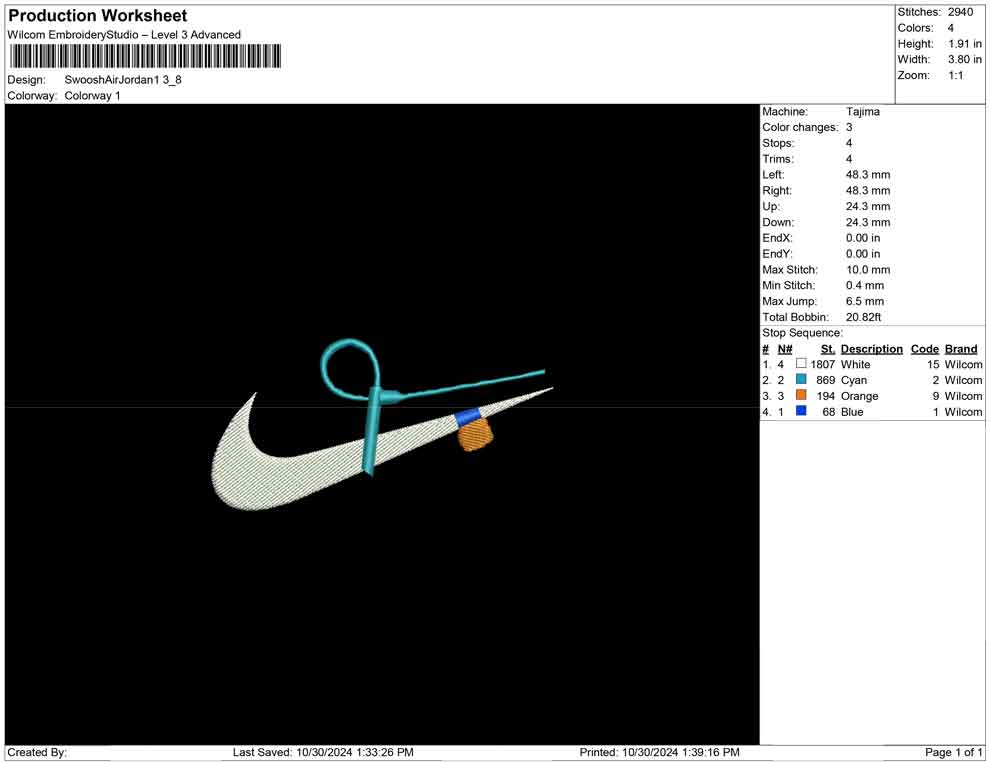Click the Brand column header

pos(961,349)
